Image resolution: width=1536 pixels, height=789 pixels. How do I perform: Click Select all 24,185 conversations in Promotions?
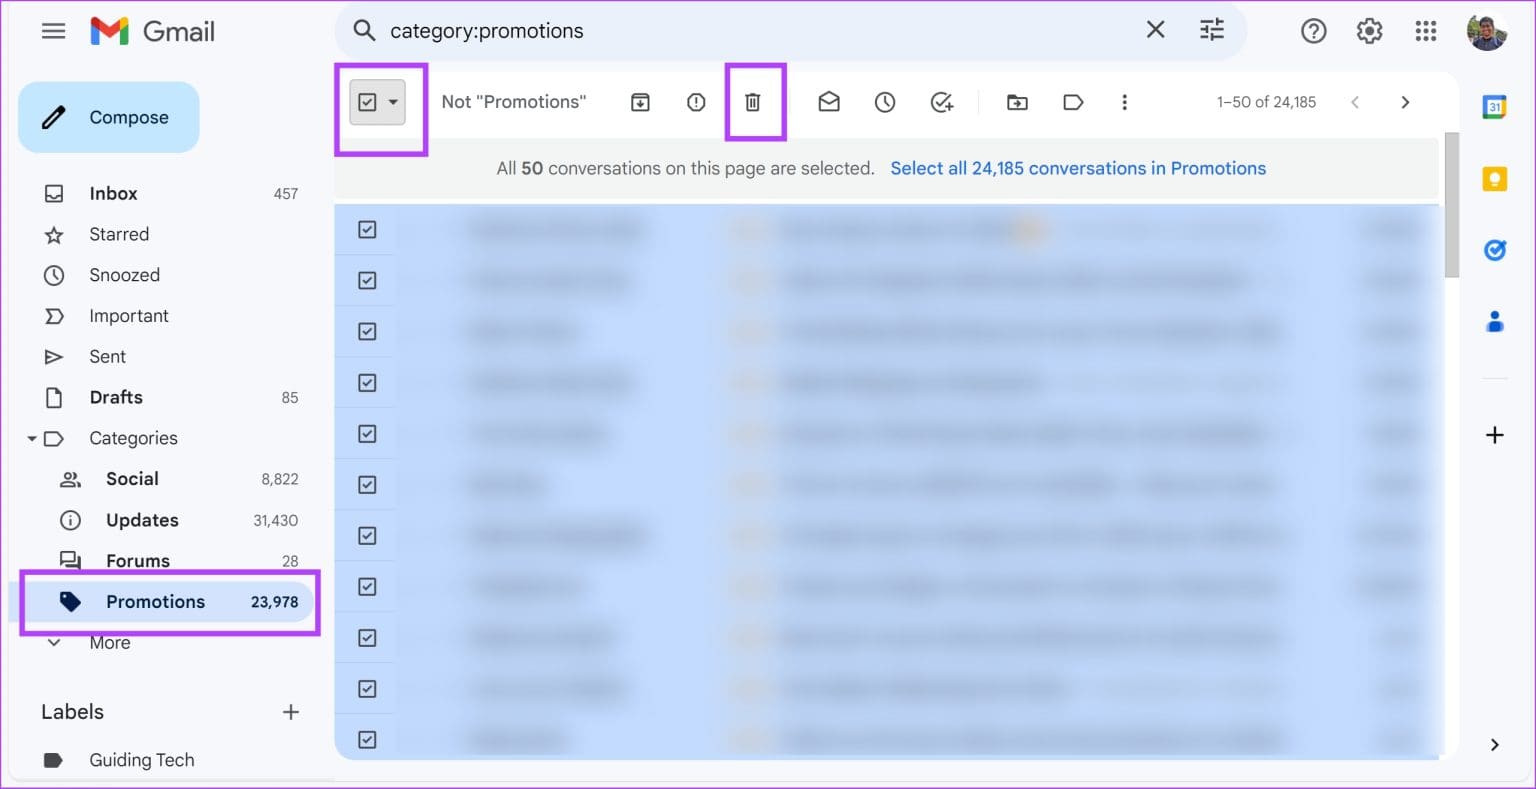click(x=1078, y=168)
